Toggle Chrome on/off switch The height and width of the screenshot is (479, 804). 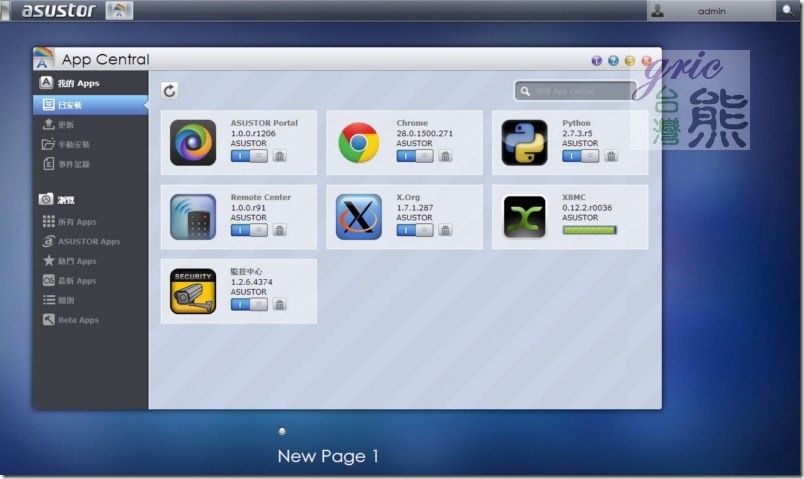(415, 156)
